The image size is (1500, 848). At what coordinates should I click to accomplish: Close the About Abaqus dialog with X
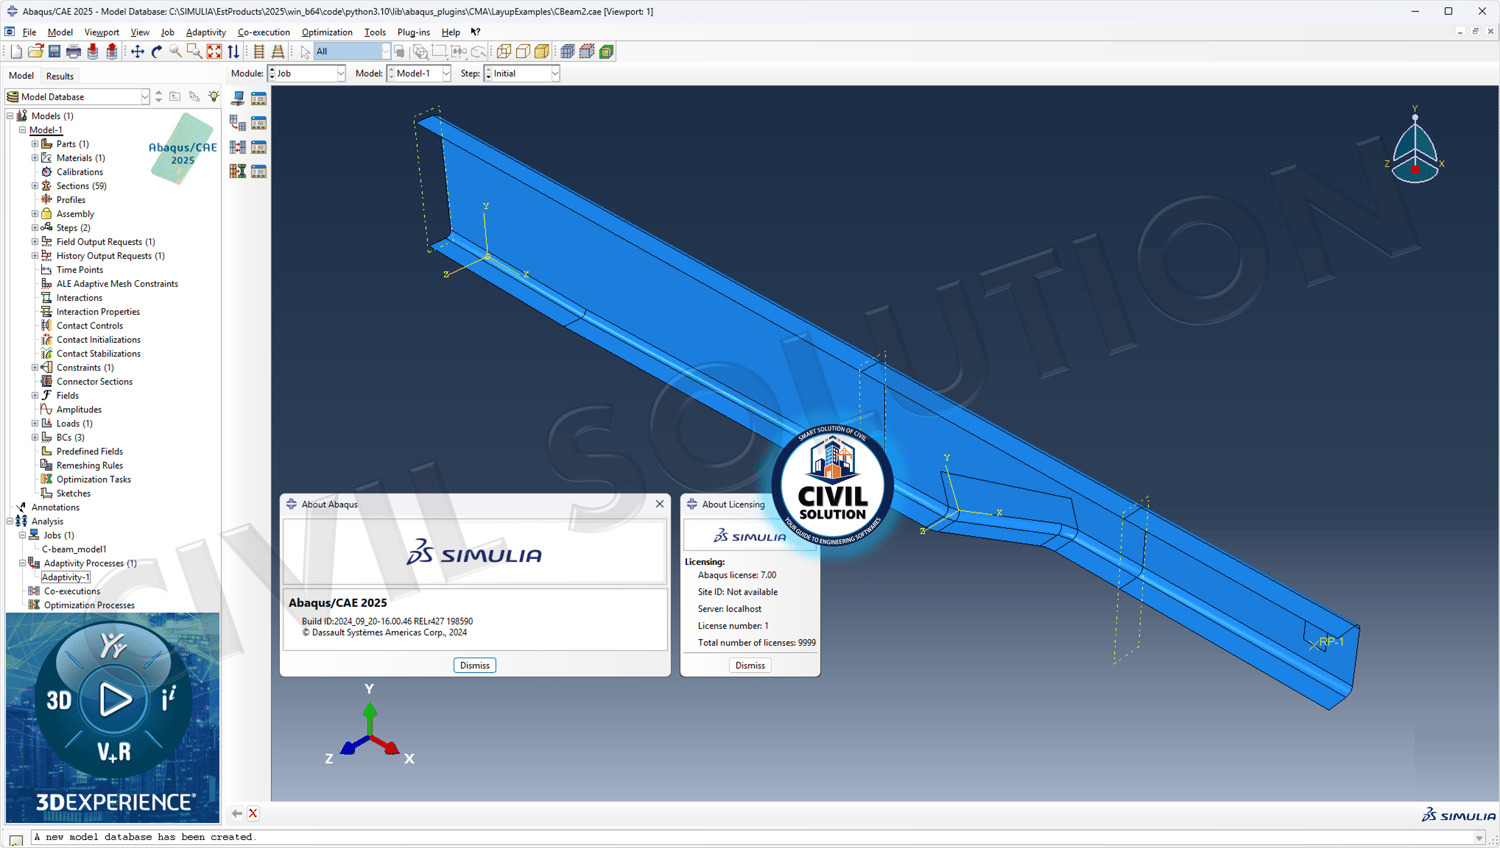(660, 504)
